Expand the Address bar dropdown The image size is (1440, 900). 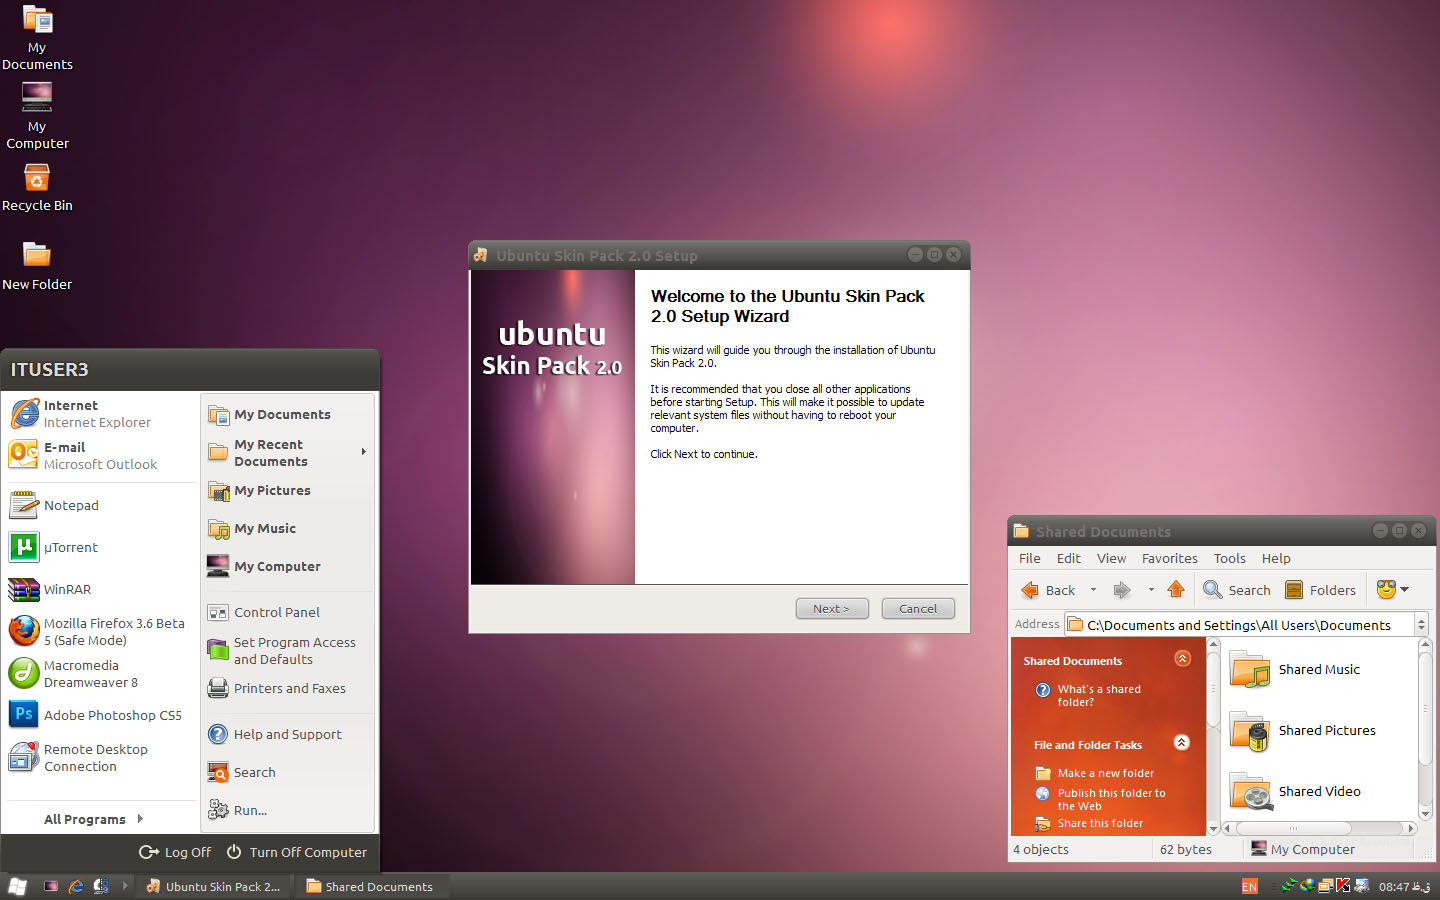pyautogui.click(x=1421, y=624)
